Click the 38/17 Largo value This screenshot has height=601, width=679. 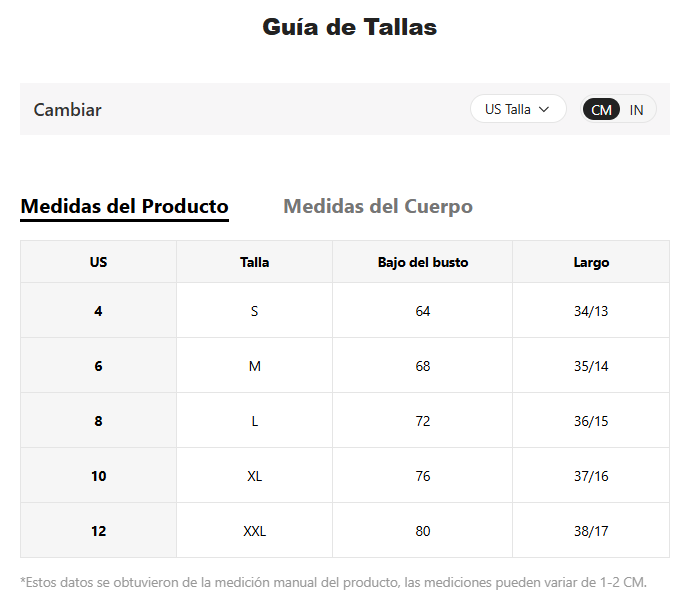pos(590,531)
